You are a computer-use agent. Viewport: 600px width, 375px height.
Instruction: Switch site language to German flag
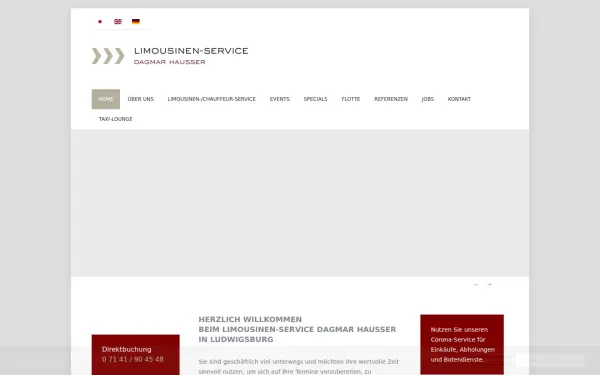point(136,22)
